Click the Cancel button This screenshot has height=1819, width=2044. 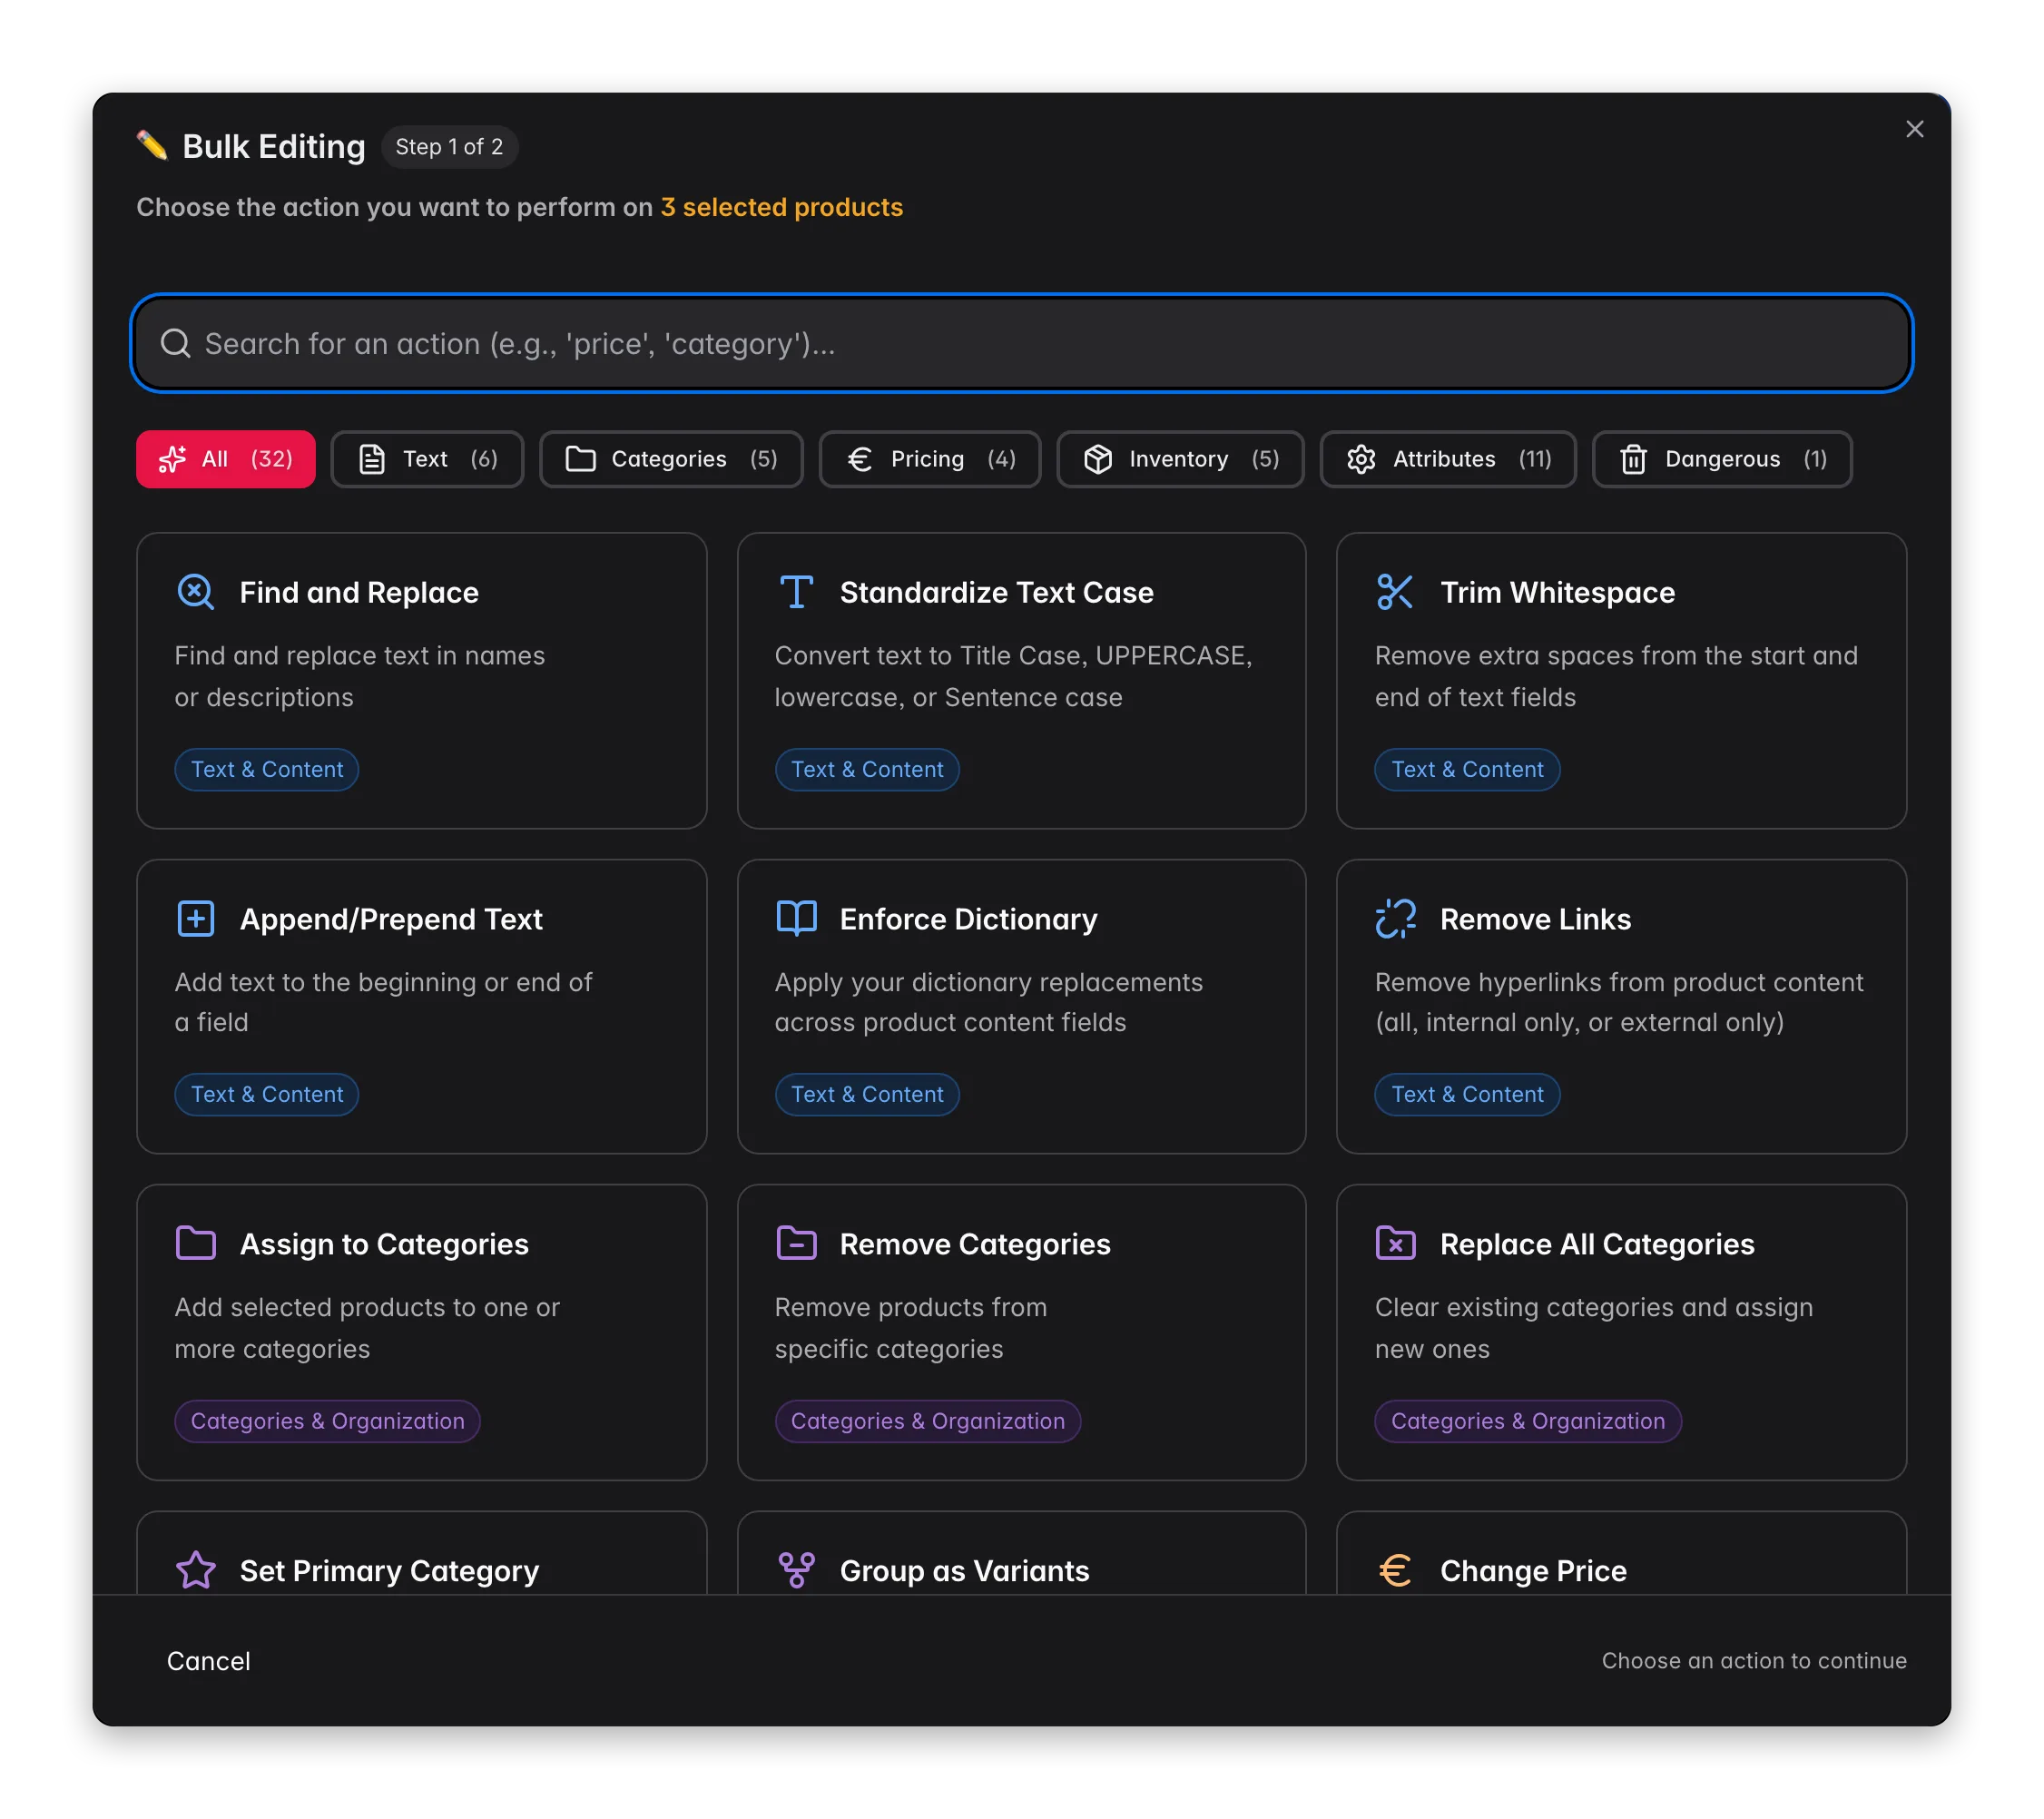click(208, 1661)
